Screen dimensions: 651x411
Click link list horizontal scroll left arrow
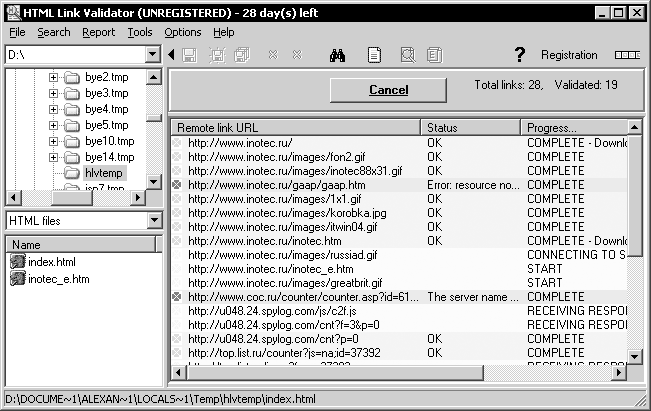pos(179,372)
